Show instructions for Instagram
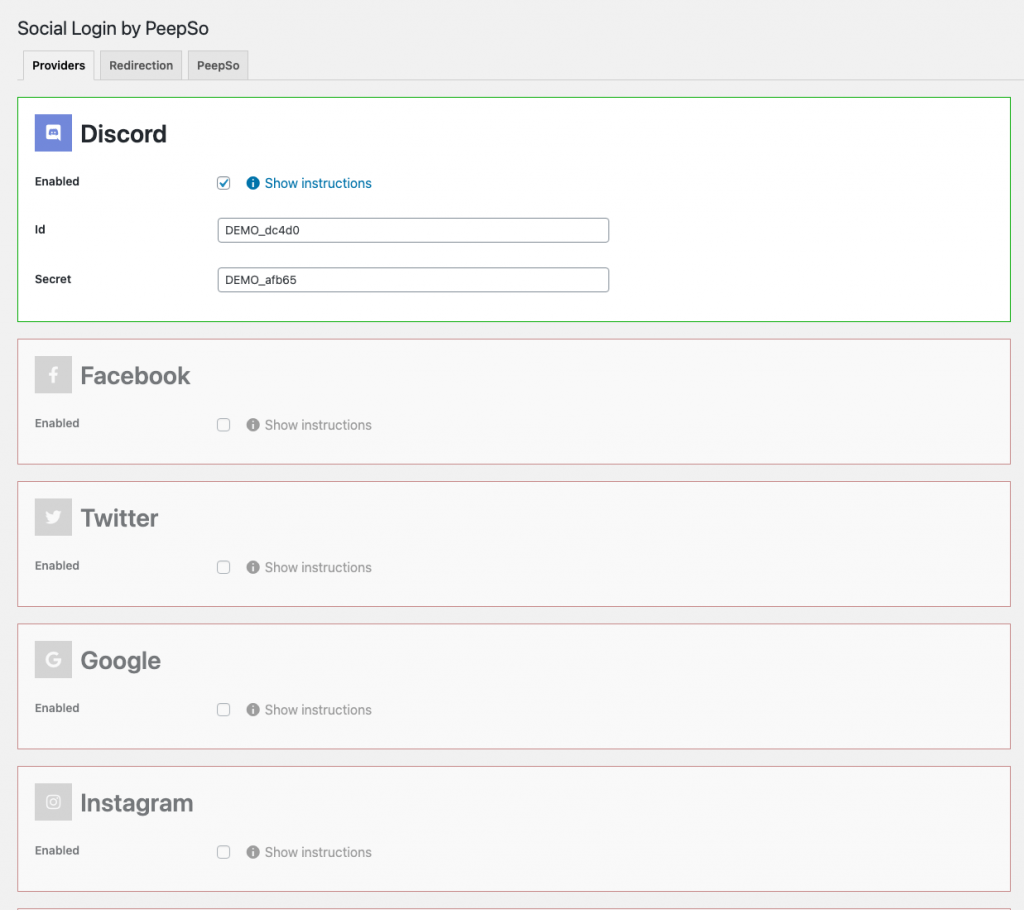Image resolution: width=1024 pixels, height=910 pixels. tap(318, 853)
